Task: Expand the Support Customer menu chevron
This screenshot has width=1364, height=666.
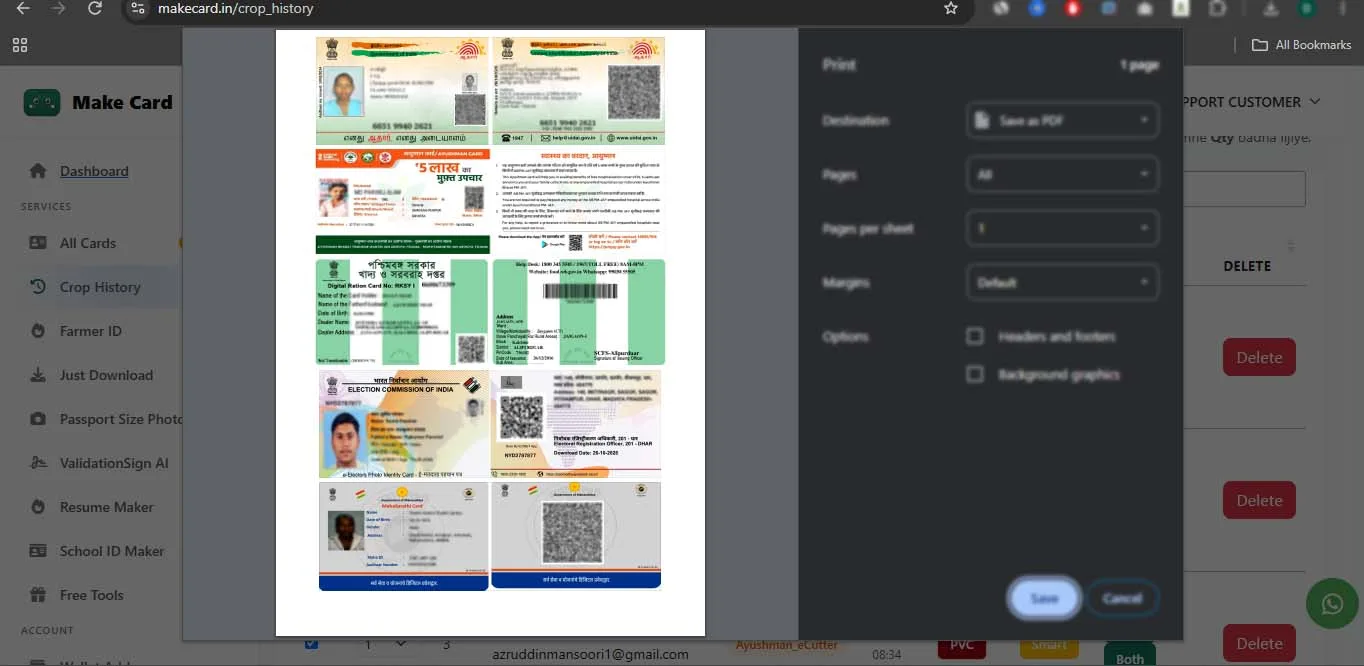Action: (x=1315, y=102)
